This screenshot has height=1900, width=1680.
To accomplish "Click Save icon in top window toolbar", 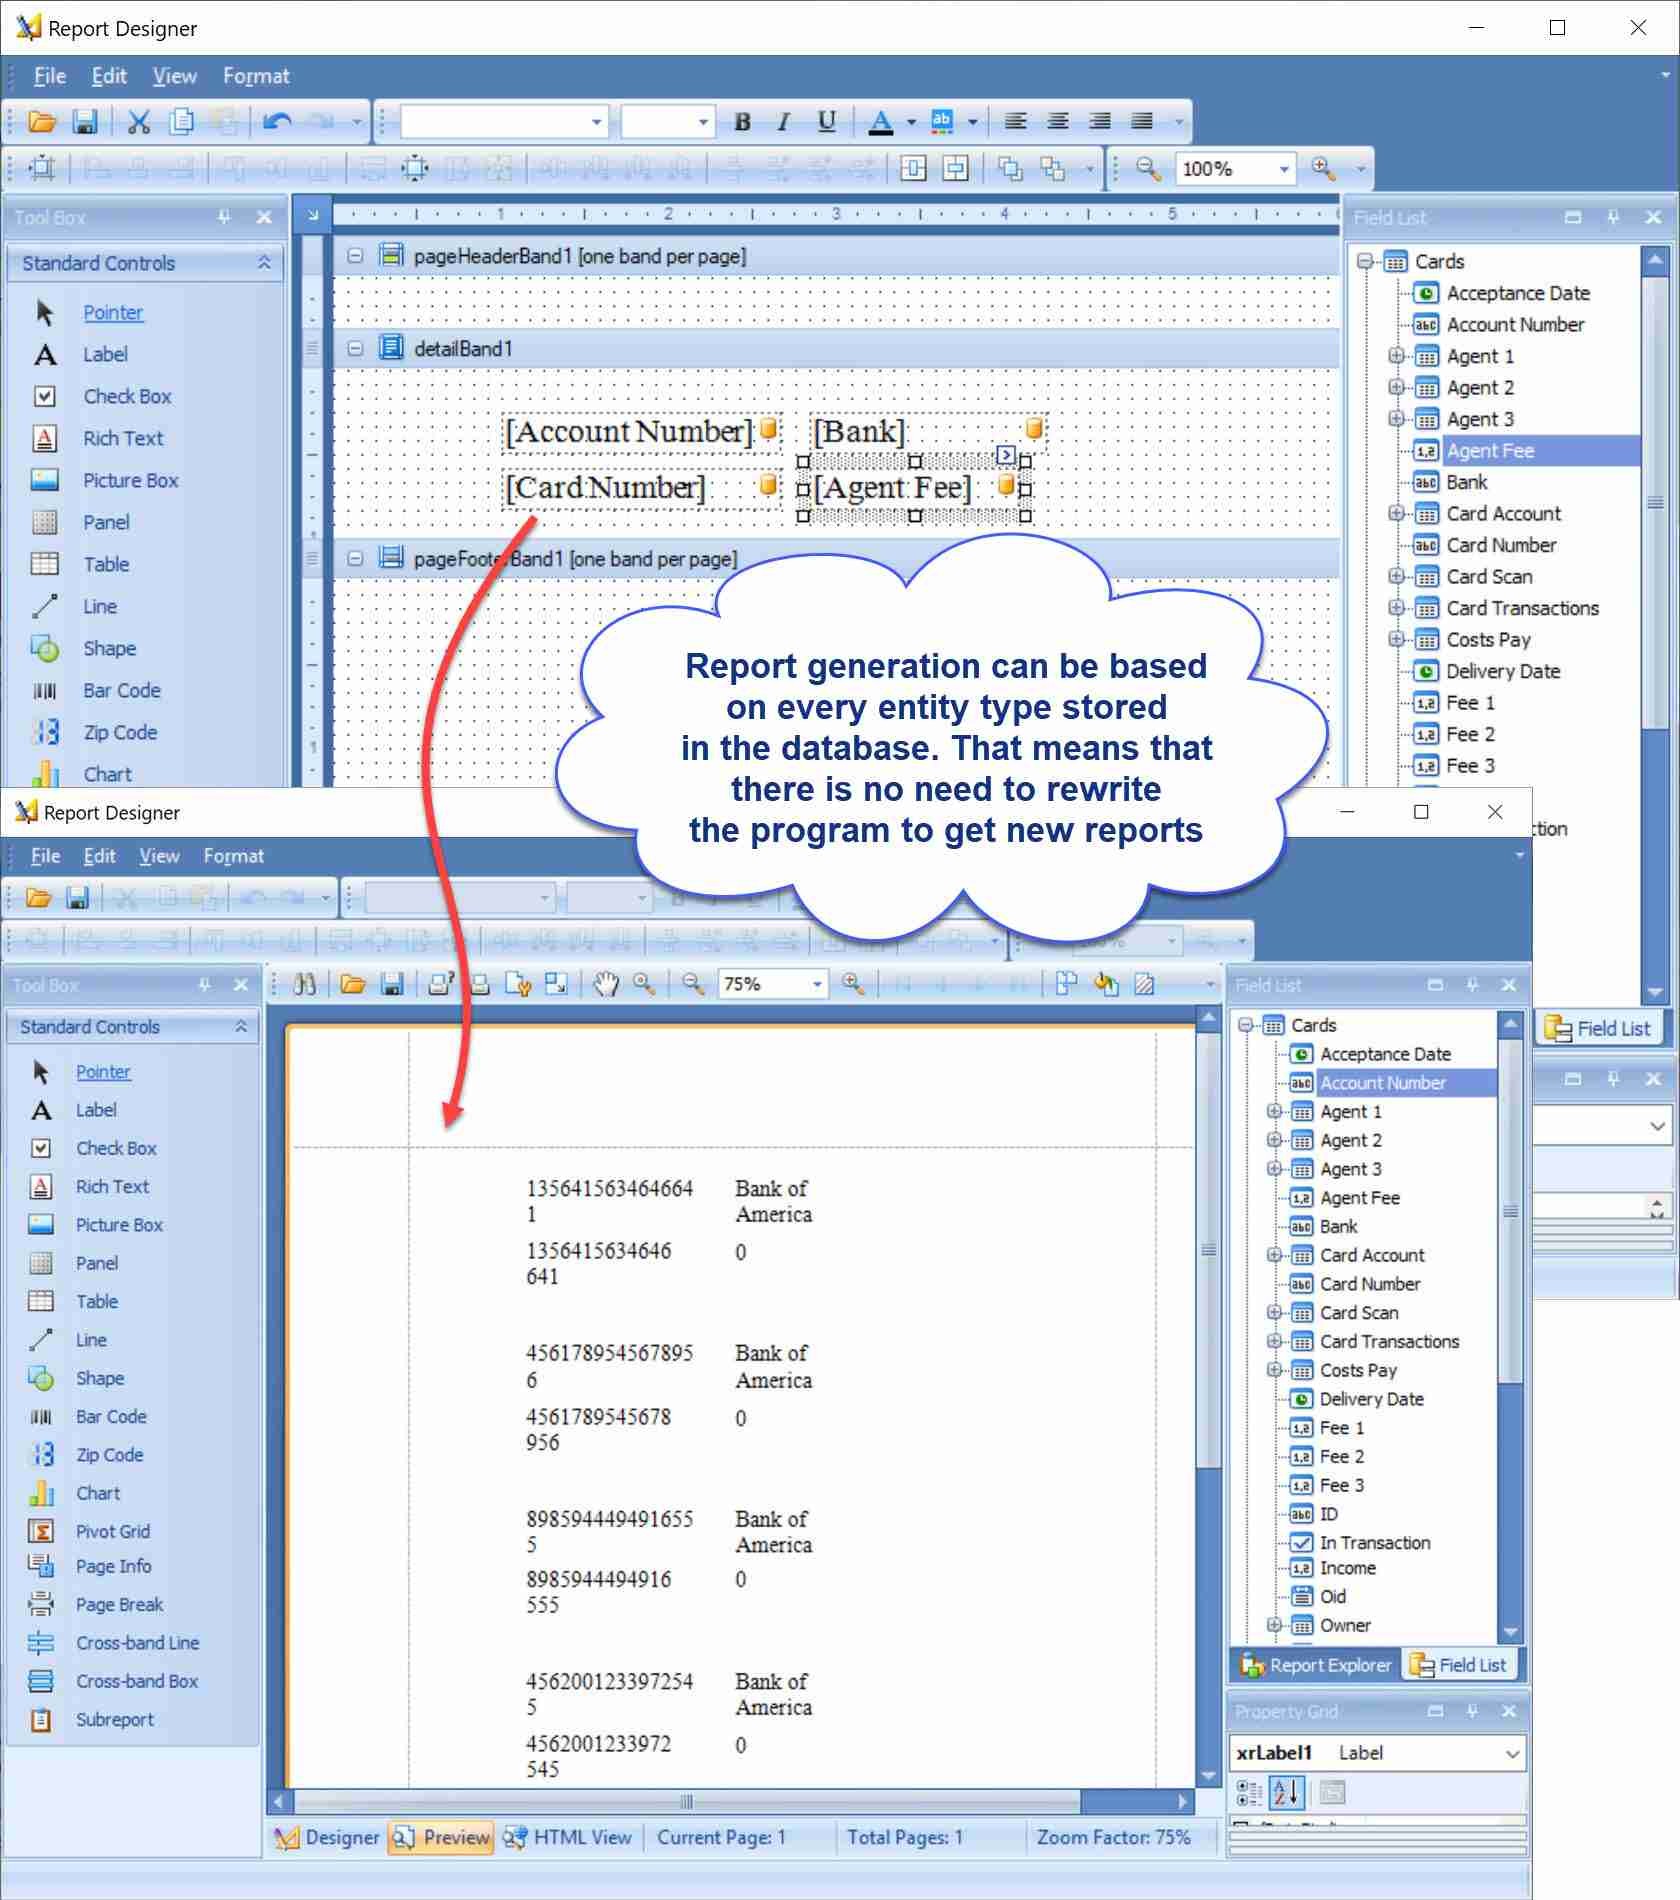I will click(86, 122).
